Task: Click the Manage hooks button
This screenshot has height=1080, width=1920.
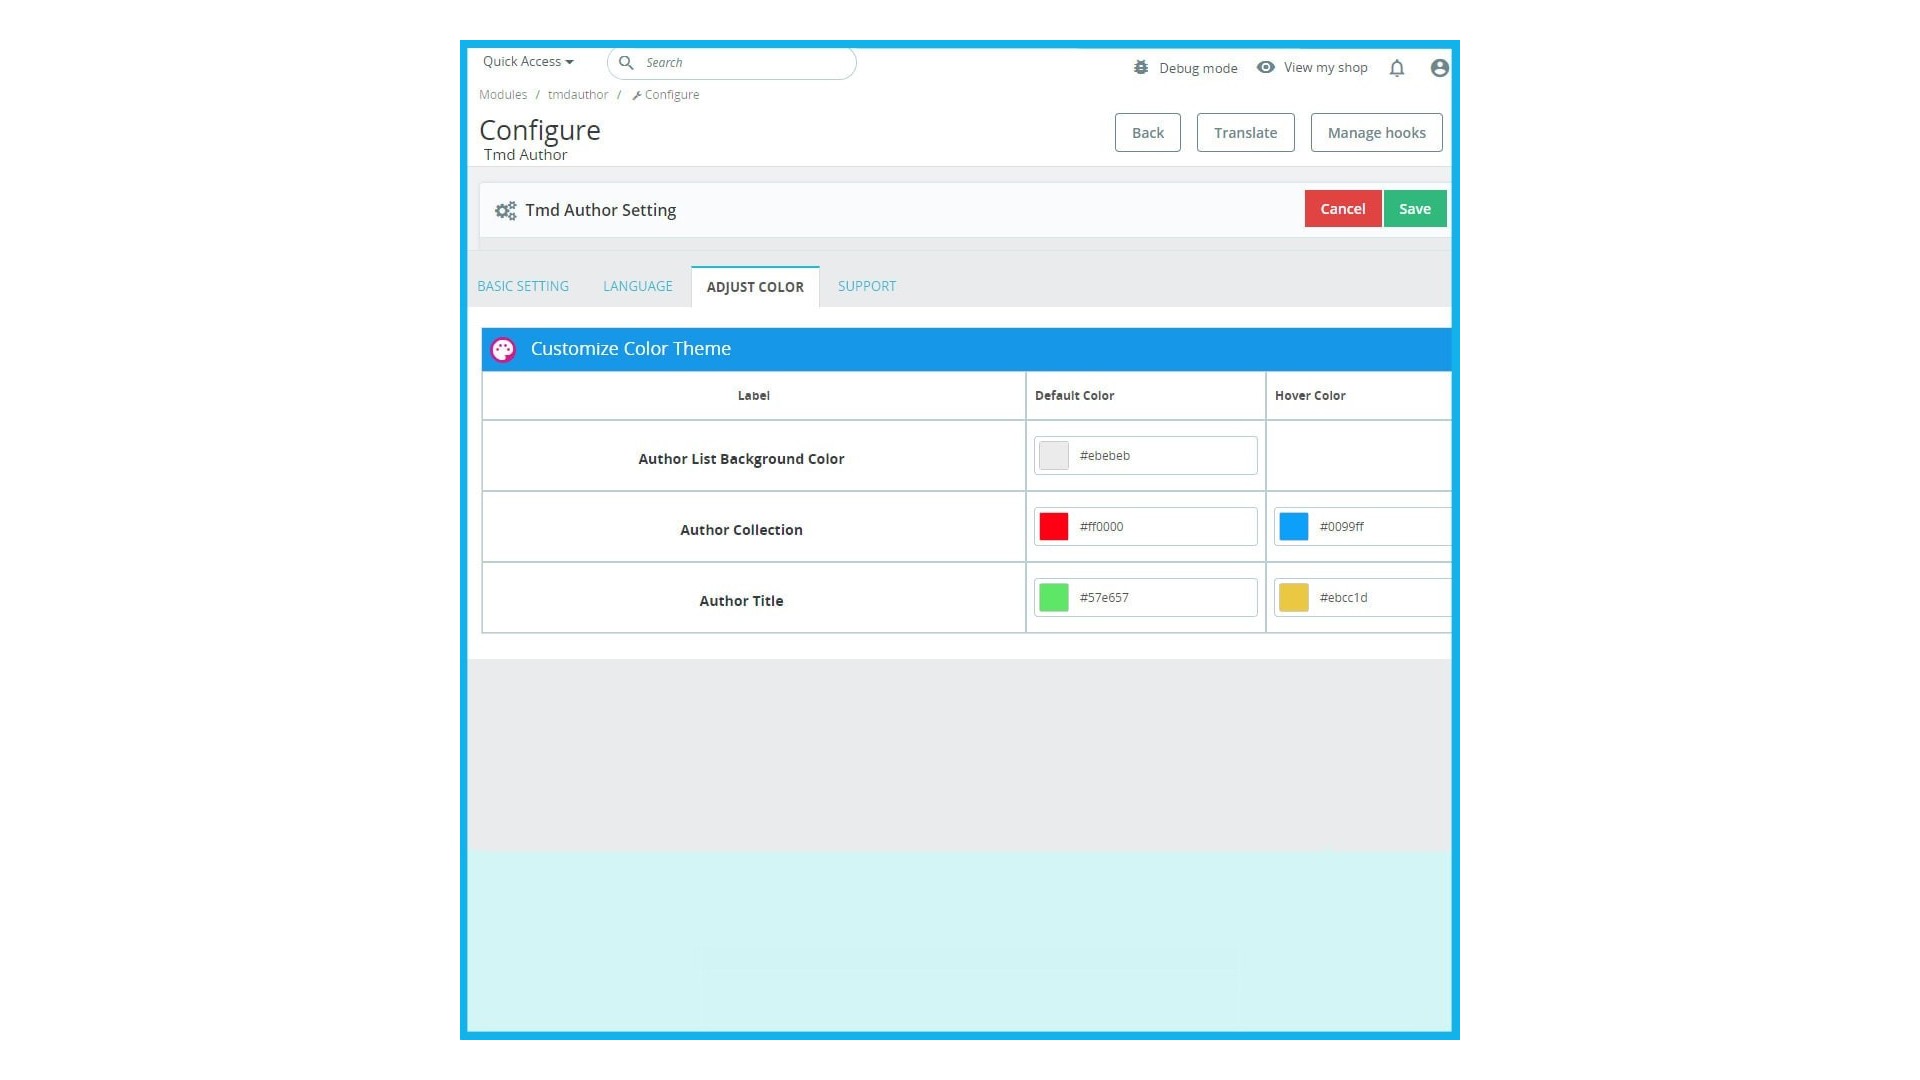Action: pos(1376,132)
